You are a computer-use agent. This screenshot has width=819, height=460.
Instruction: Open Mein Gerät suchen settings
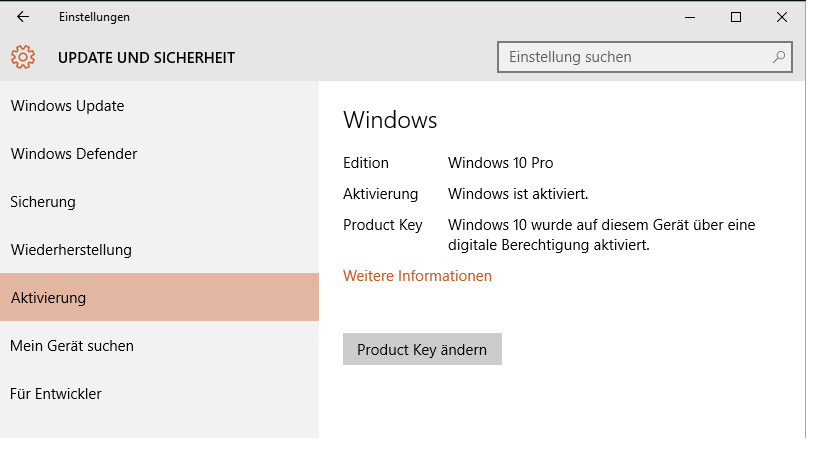point(72,346)
